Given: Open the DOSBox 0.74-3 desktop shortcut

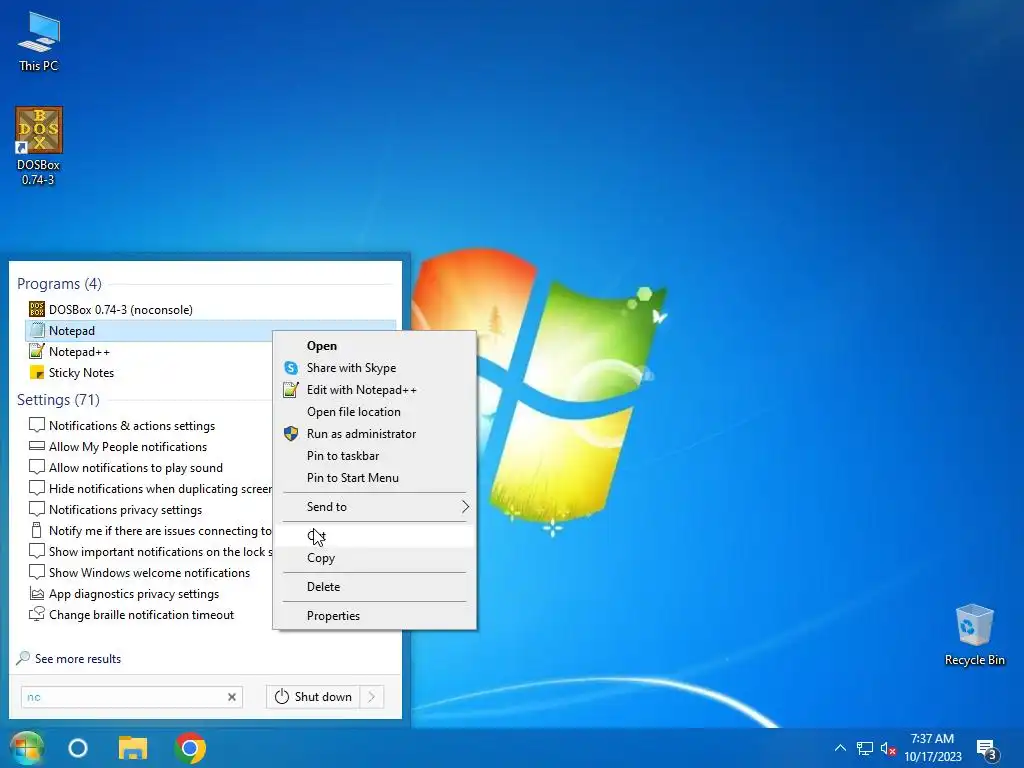Looking at the screenshot, I should click(39, 146).
